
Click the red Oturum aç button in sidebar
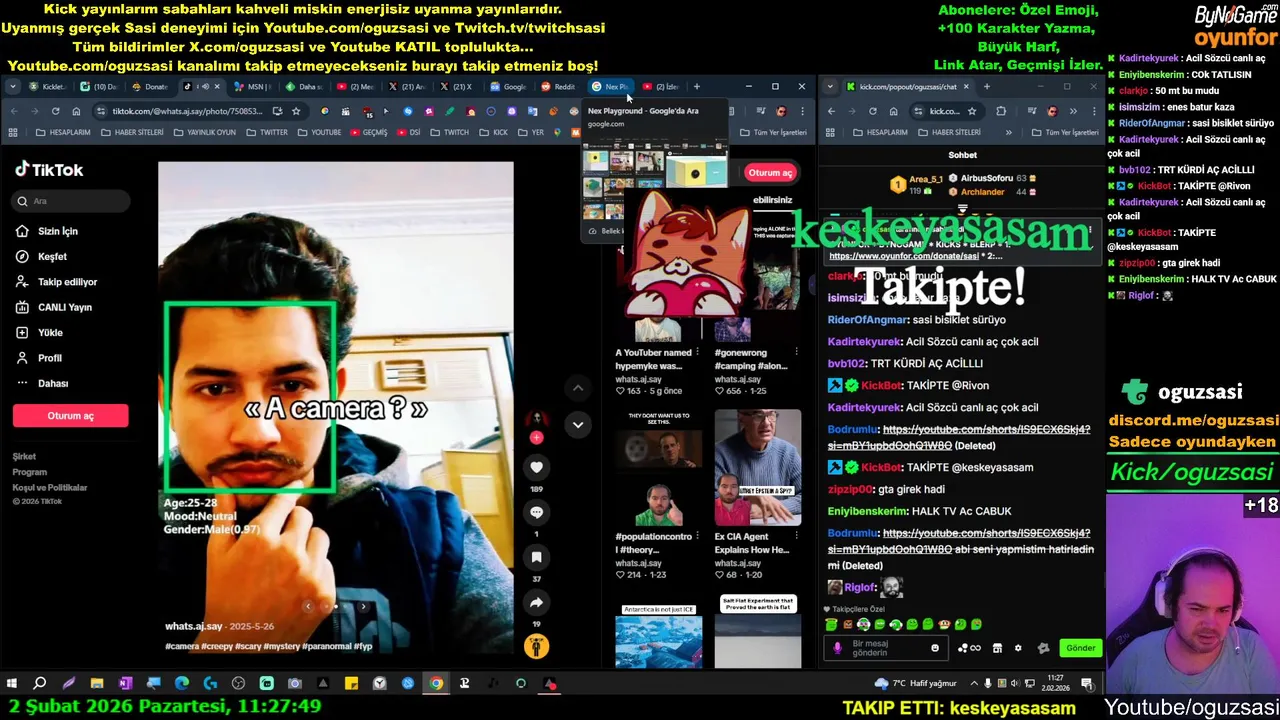point(70,416)
